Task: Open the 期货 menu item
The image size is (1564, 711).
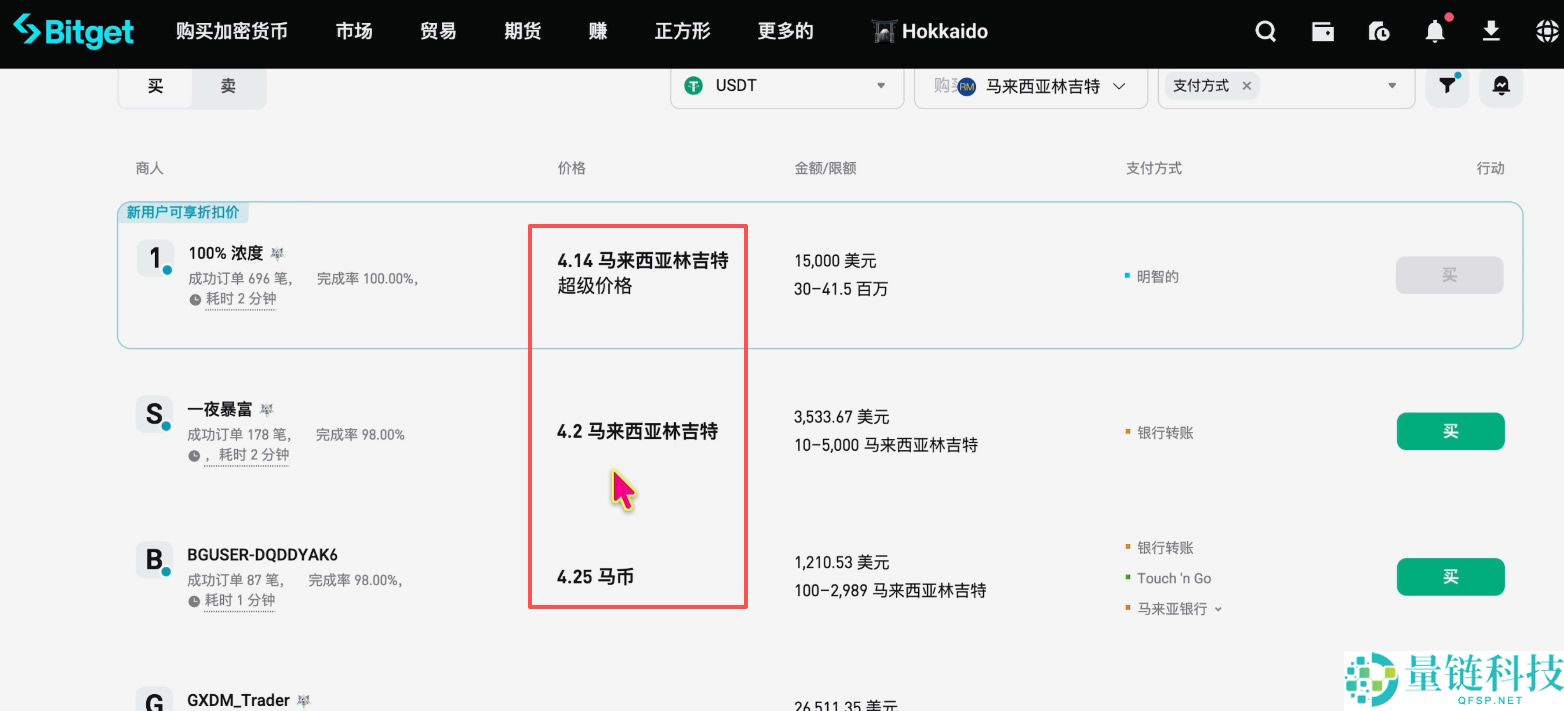Action: (521, 31)
